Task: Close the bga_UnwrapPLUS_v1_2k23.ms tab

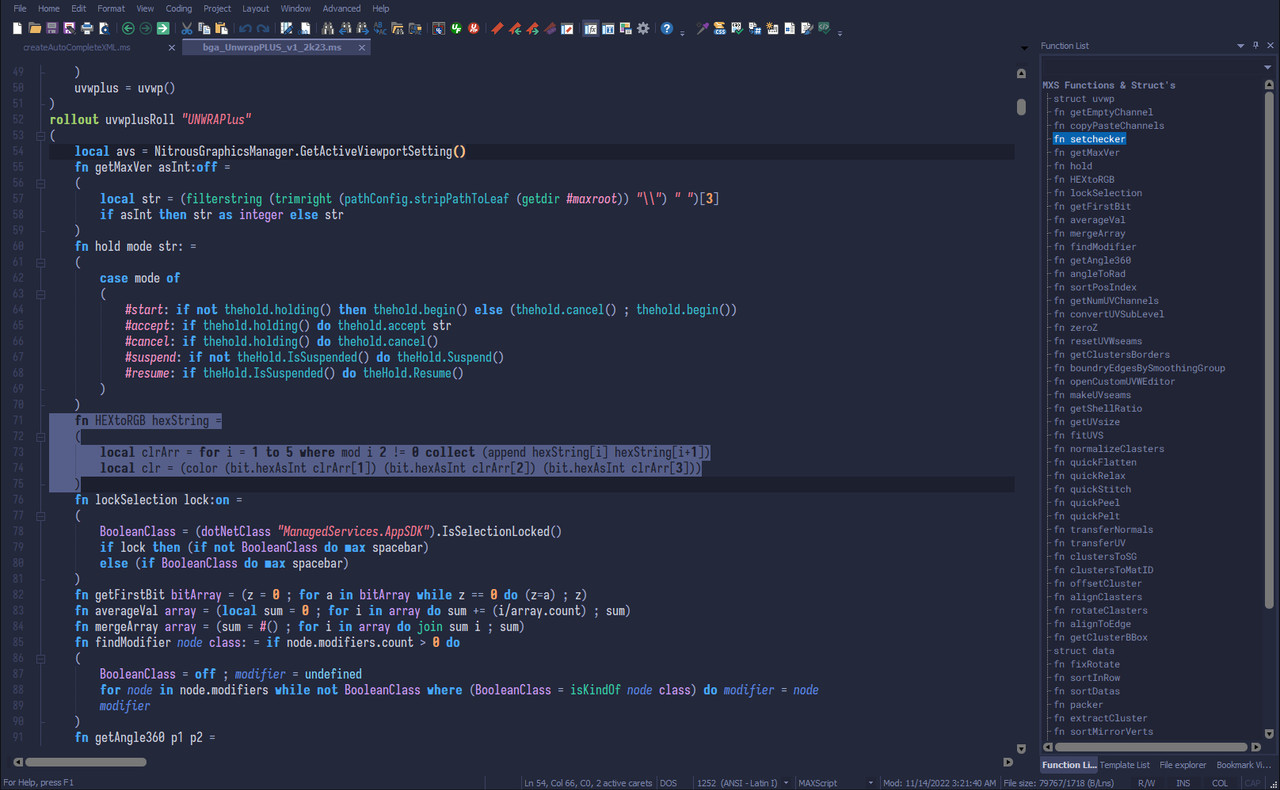Action: 362,47
